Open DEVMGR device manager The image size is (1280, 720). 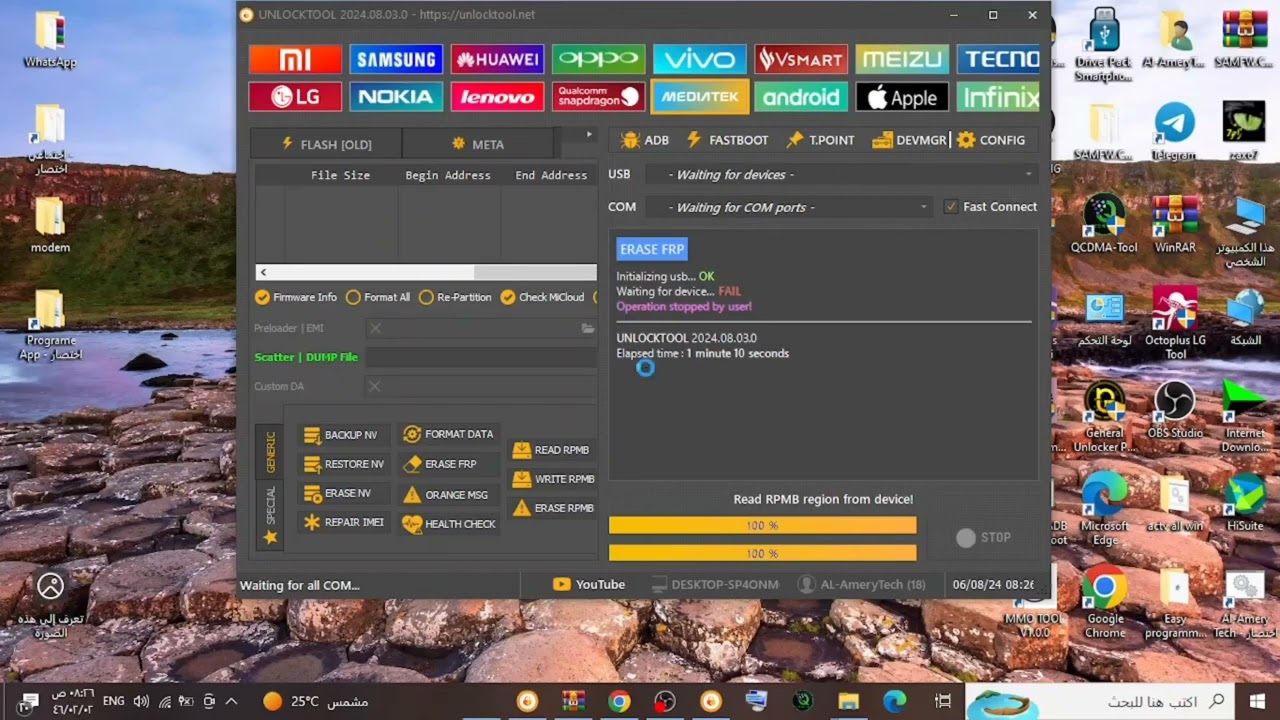coord(909,140)
